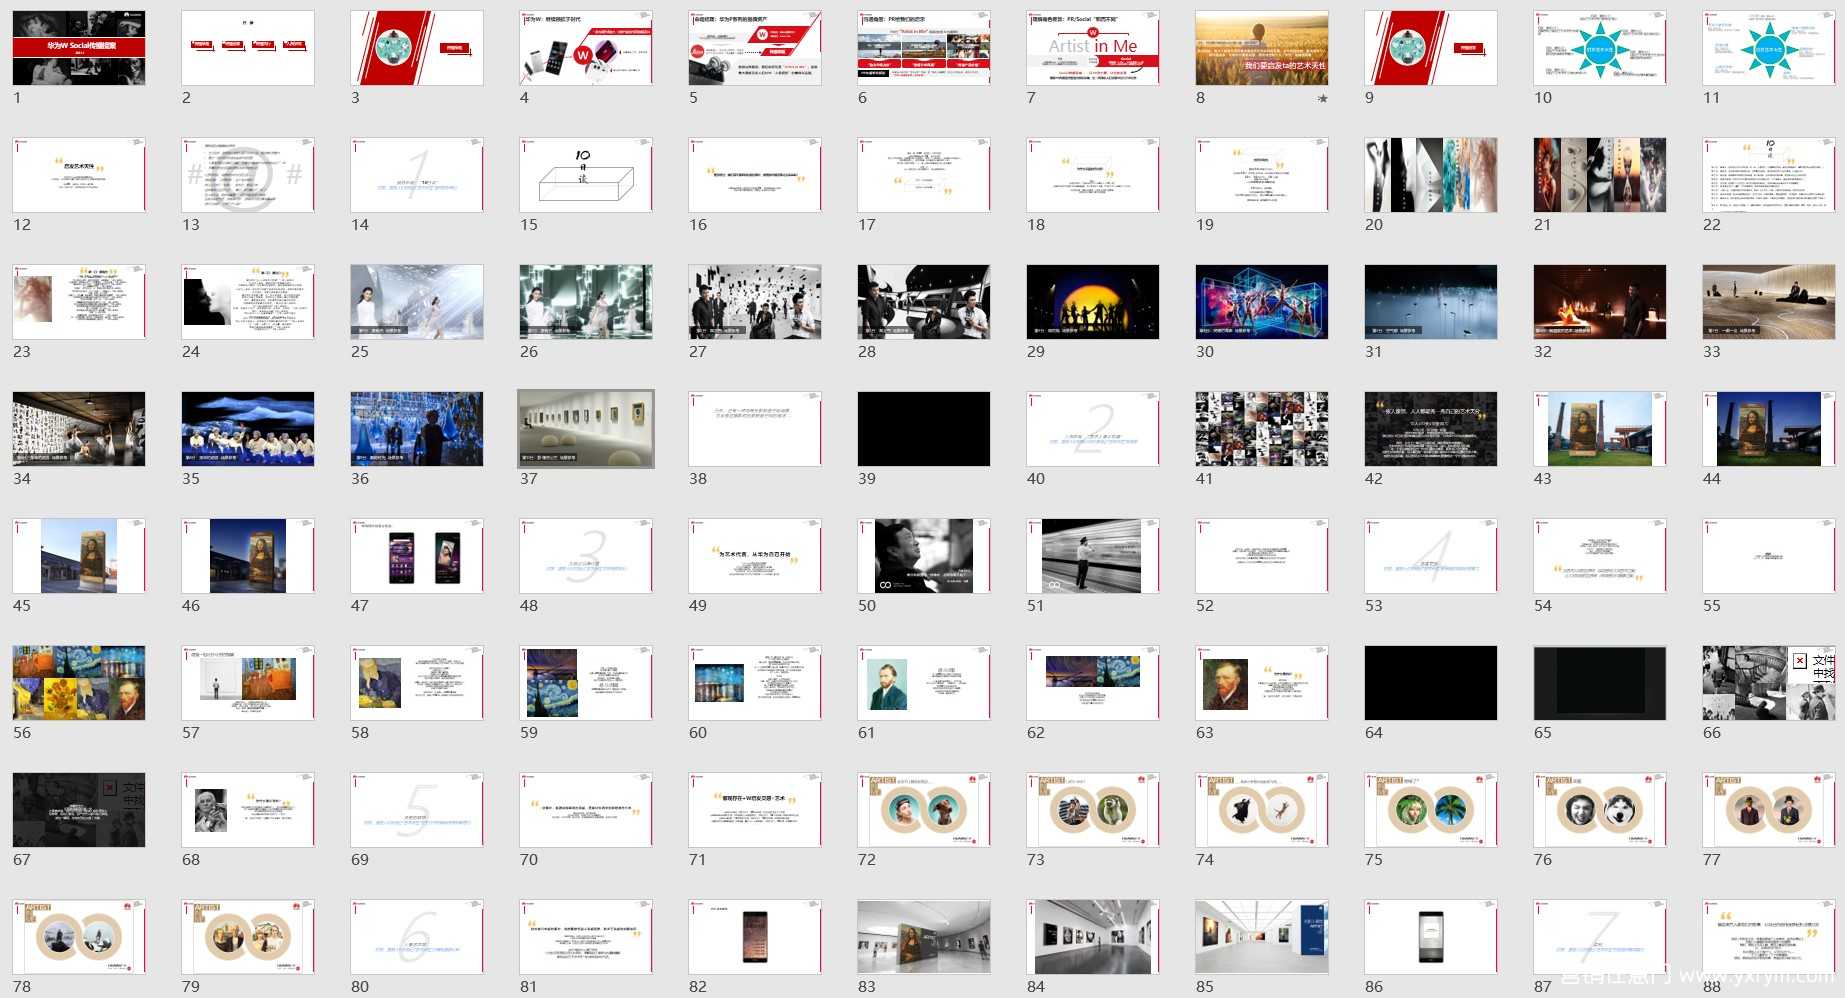Image resolution: width=1845 pixels, height=998 pixels.
Task: Click highlighted slide 37 gallery corridor thumbnail
Action: point(586,429)
